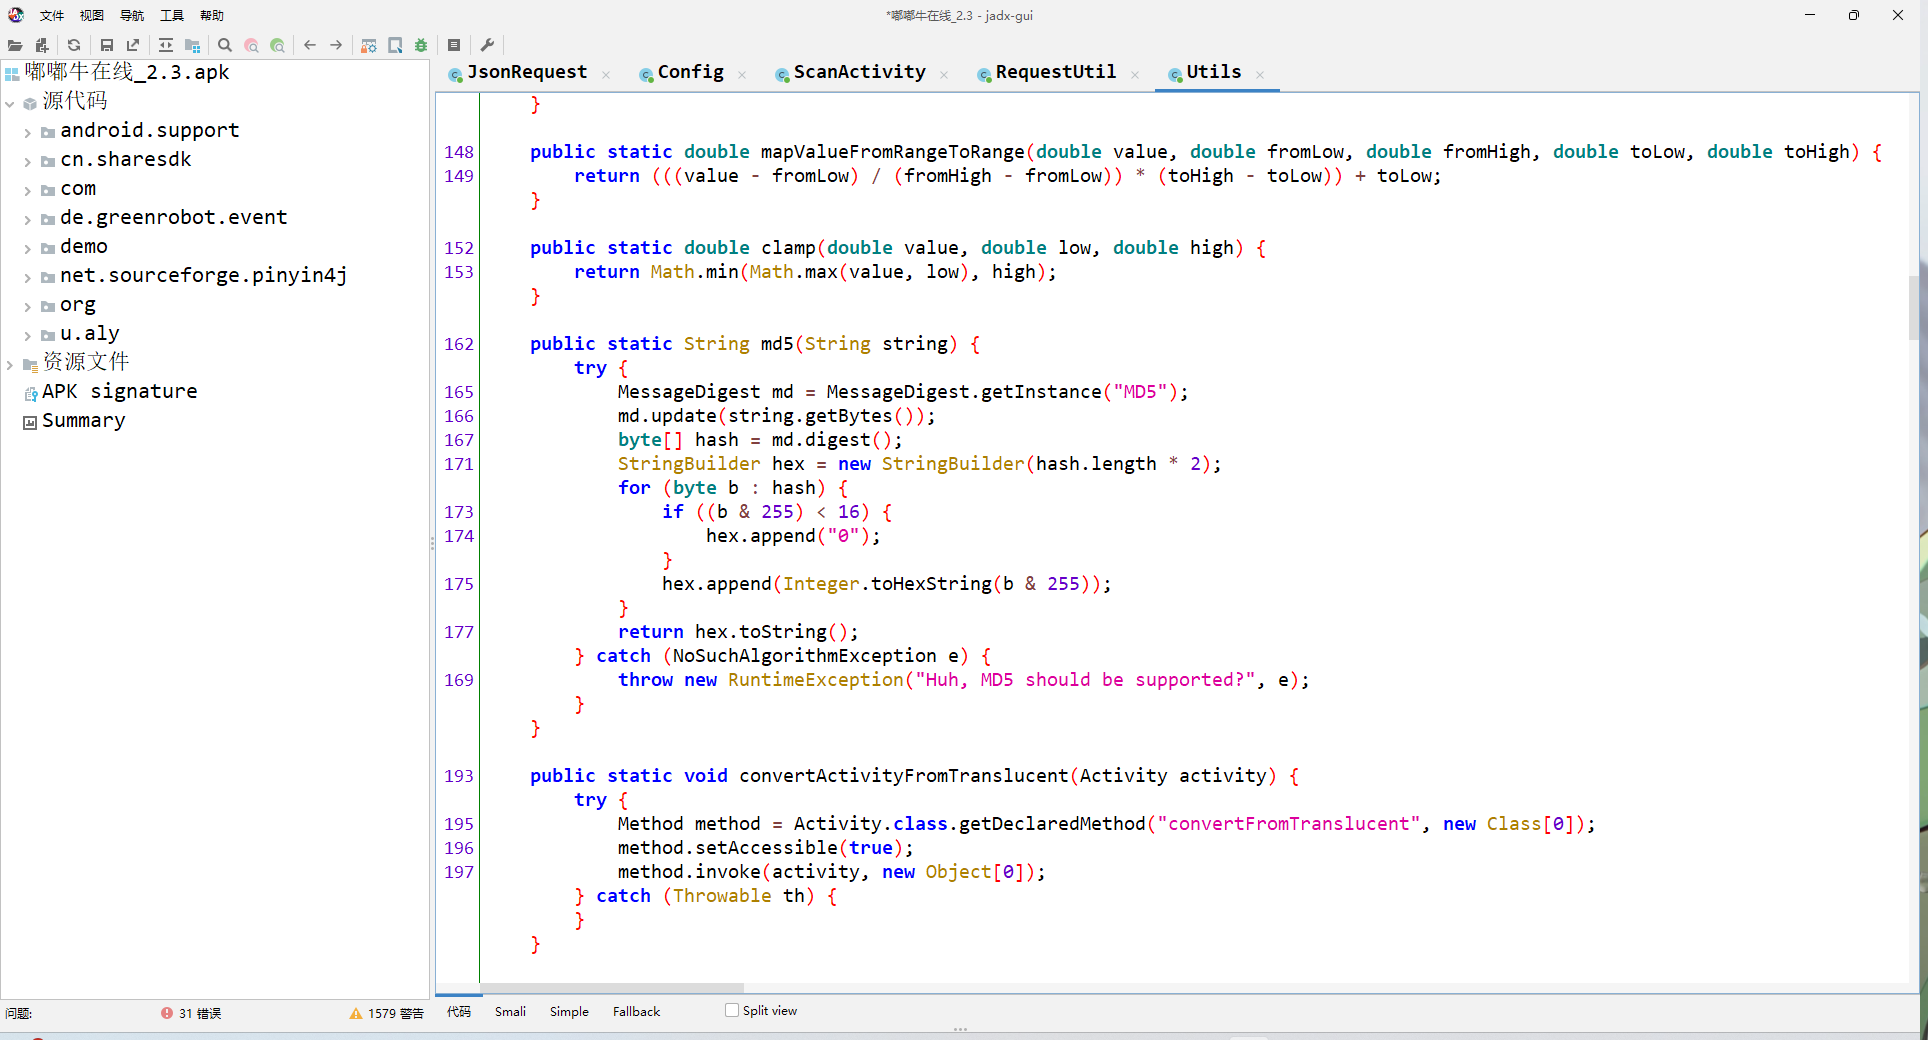This screenshot has height=1040, width=1928.
Task: Select the 嘟嘟牛在线_2.3.apk root node
Action: (x=127, y=72)
